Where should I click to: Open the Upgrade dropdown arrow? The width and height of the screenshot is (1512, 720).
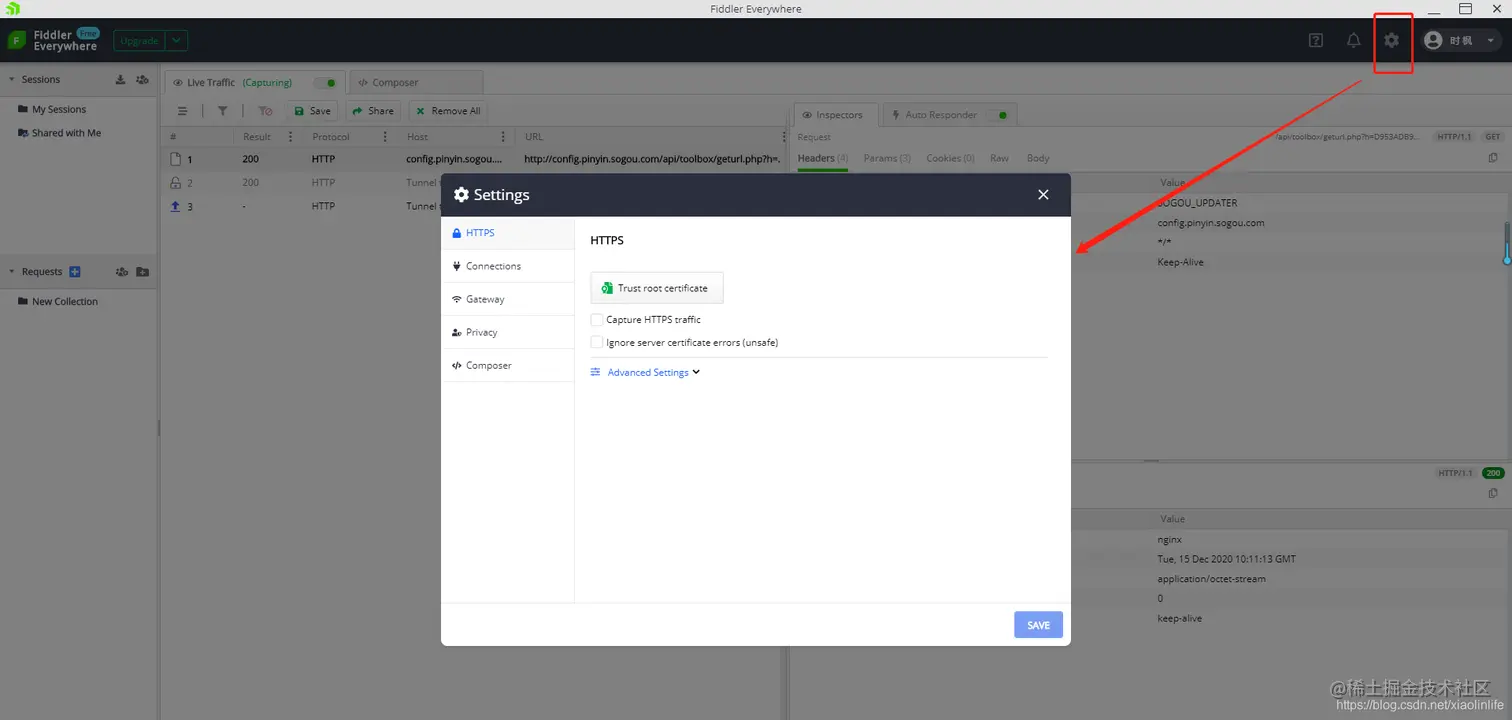pyautogui.click(x=176, y=41)
